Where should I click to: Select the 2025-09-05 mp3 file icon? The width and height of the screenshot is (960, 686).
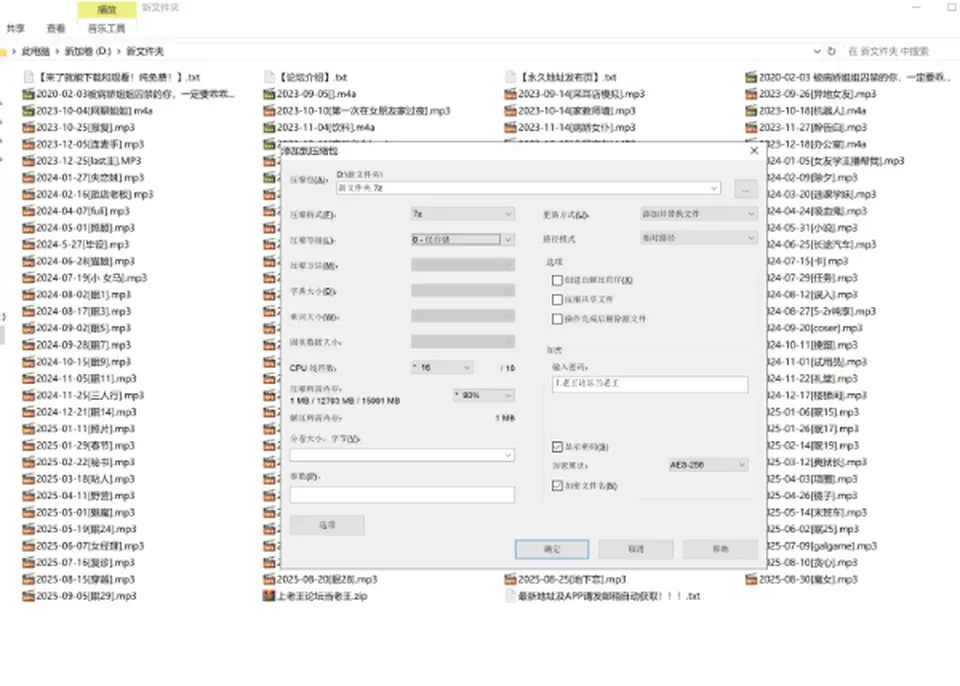[28, 596]
